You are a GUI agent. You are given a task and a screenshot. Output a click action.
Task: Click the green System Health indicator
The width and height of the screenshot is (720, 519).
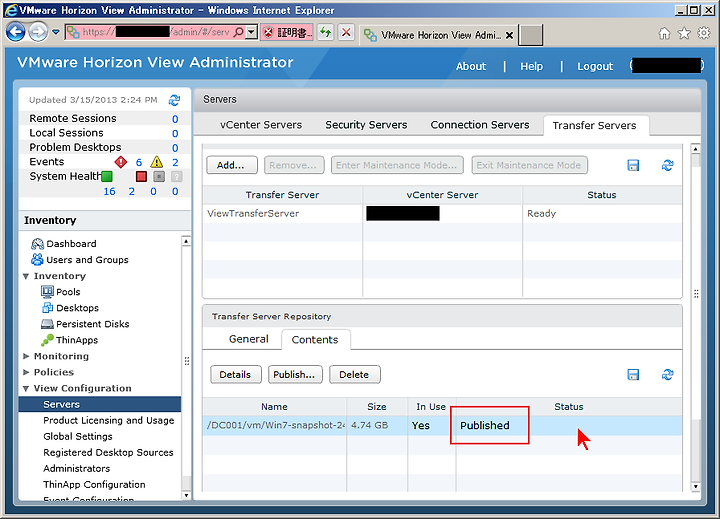107,176
